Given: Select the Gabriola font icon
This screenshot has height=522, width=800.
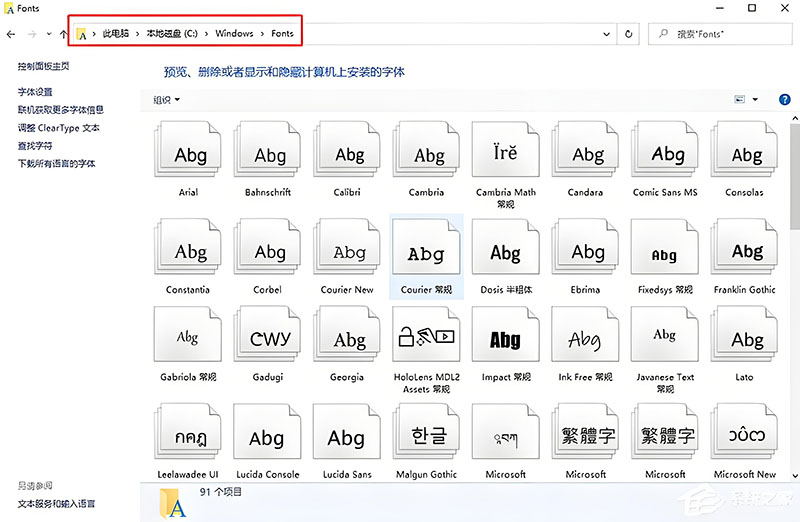Looking at the screenshot, I should [x=188, y=334].
